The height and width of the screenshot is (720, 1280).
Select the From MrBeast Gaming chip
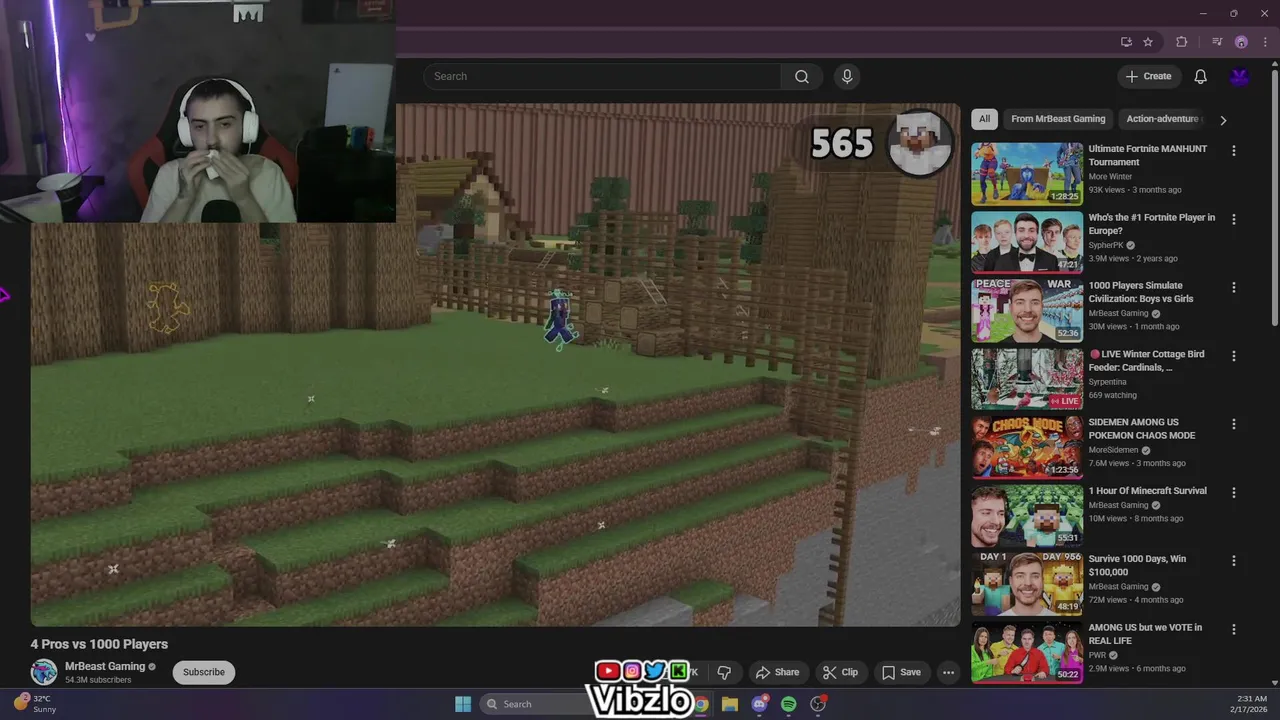[x=1058, y=119]
